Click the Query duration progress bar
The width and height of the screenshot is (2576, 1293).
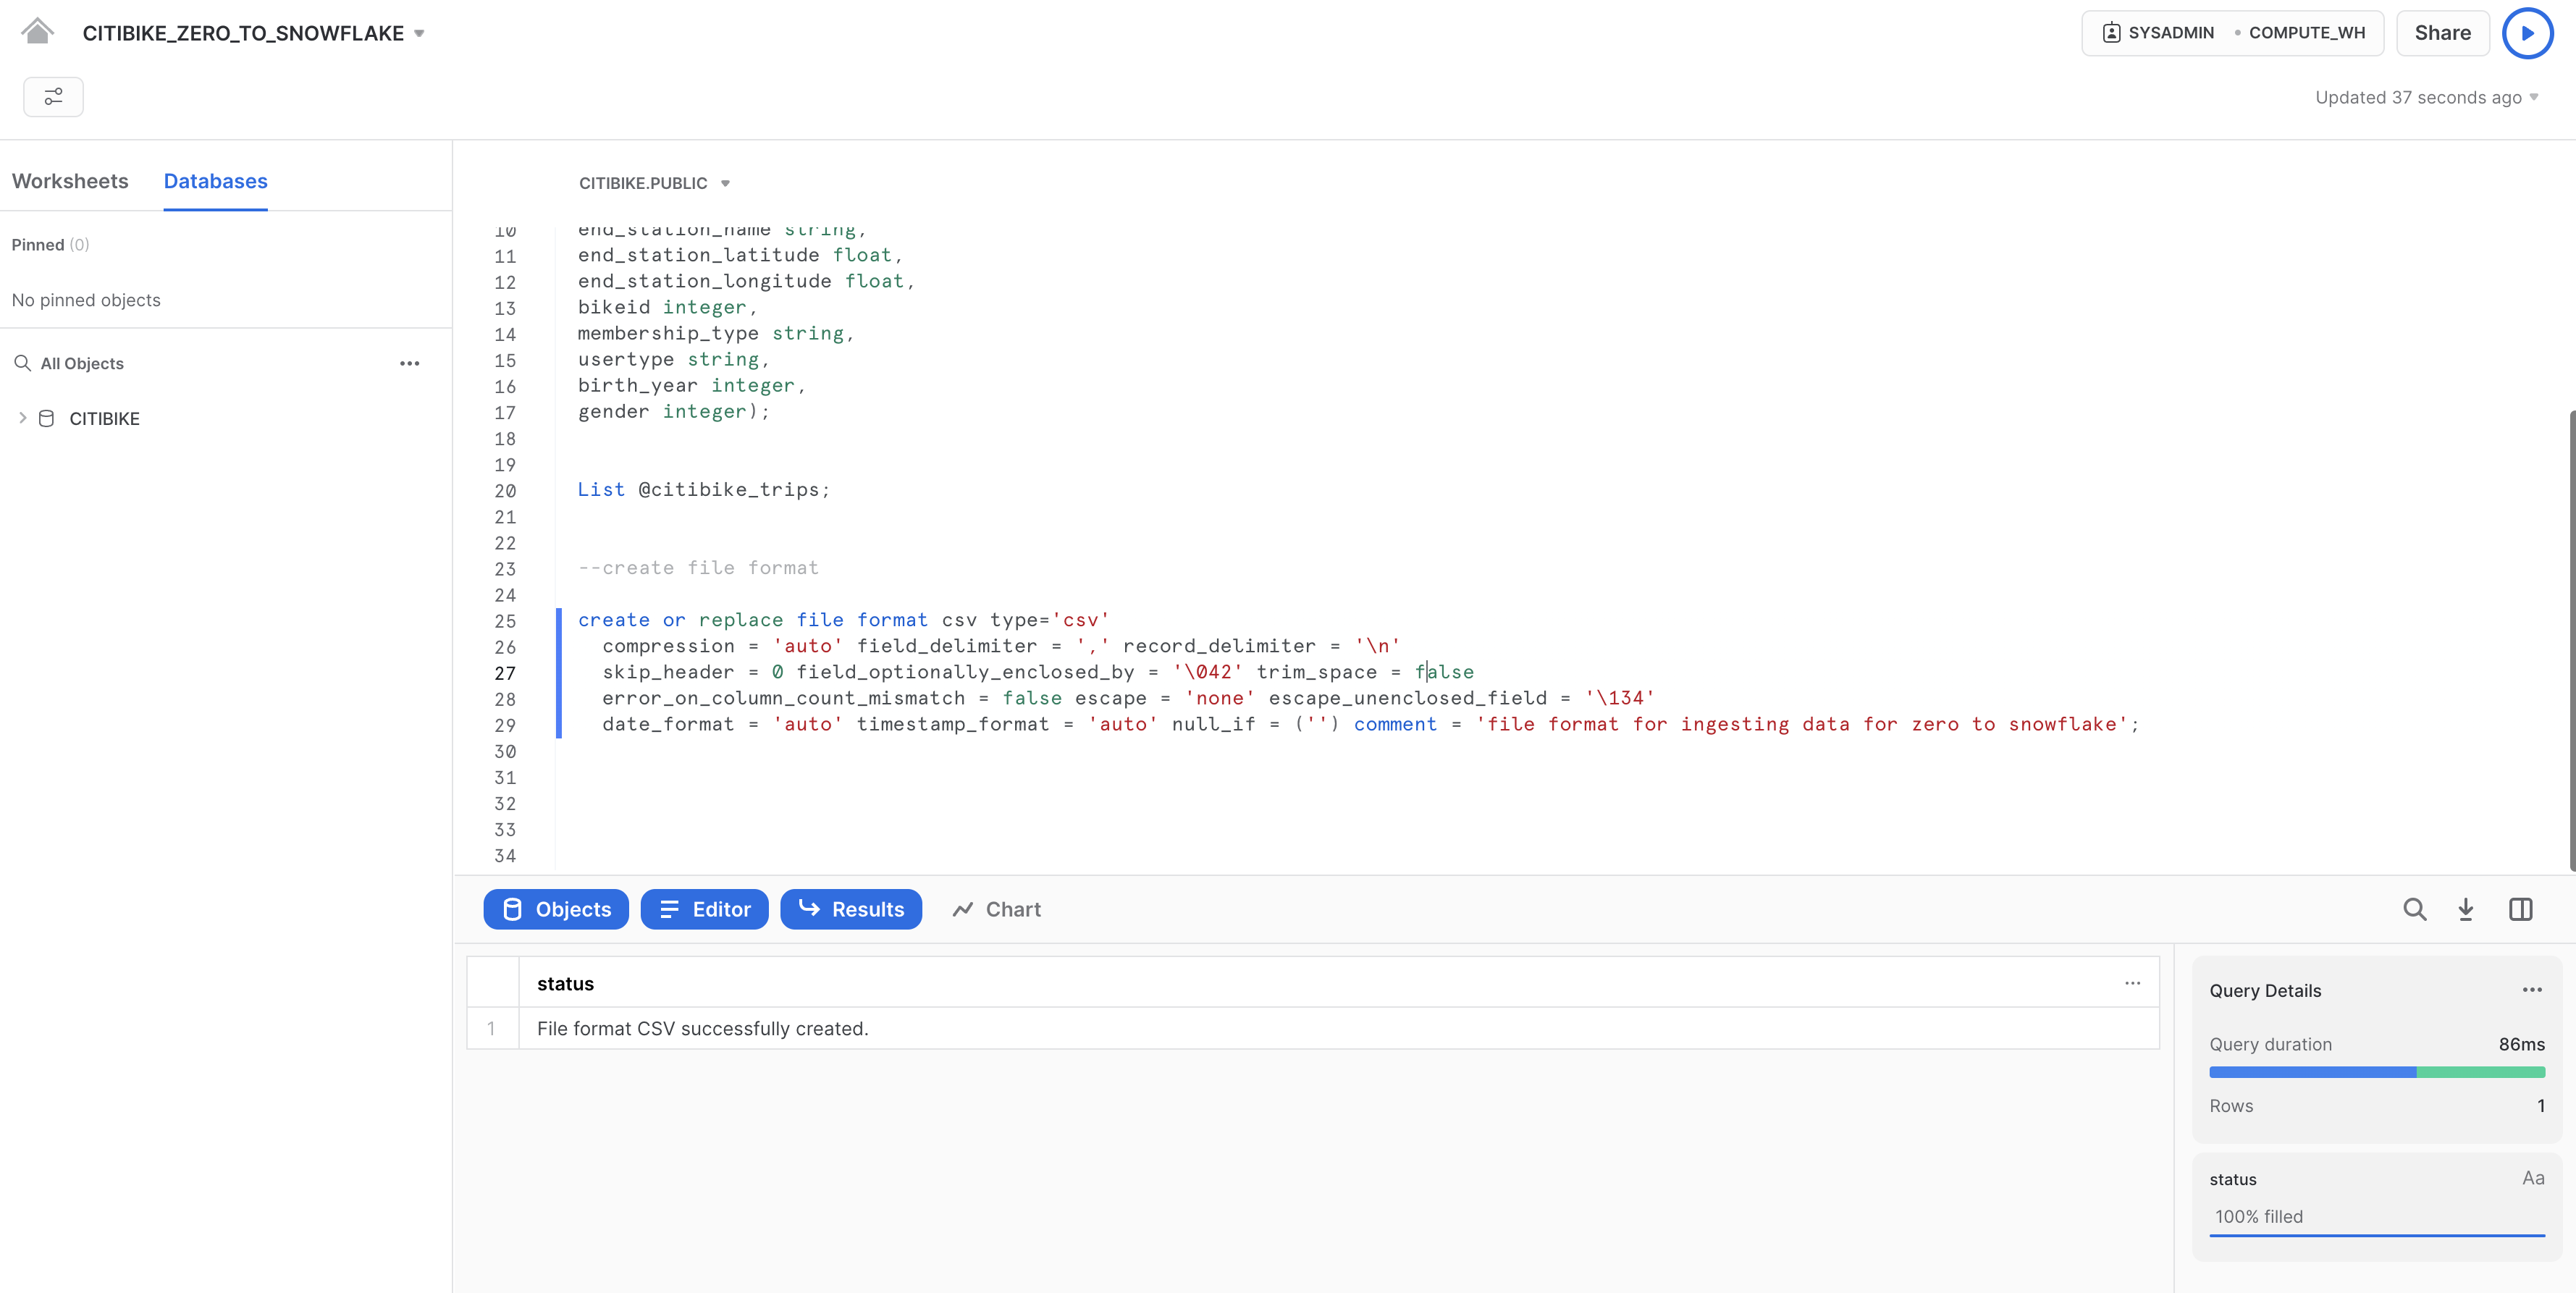(x=2376, y=1072)
